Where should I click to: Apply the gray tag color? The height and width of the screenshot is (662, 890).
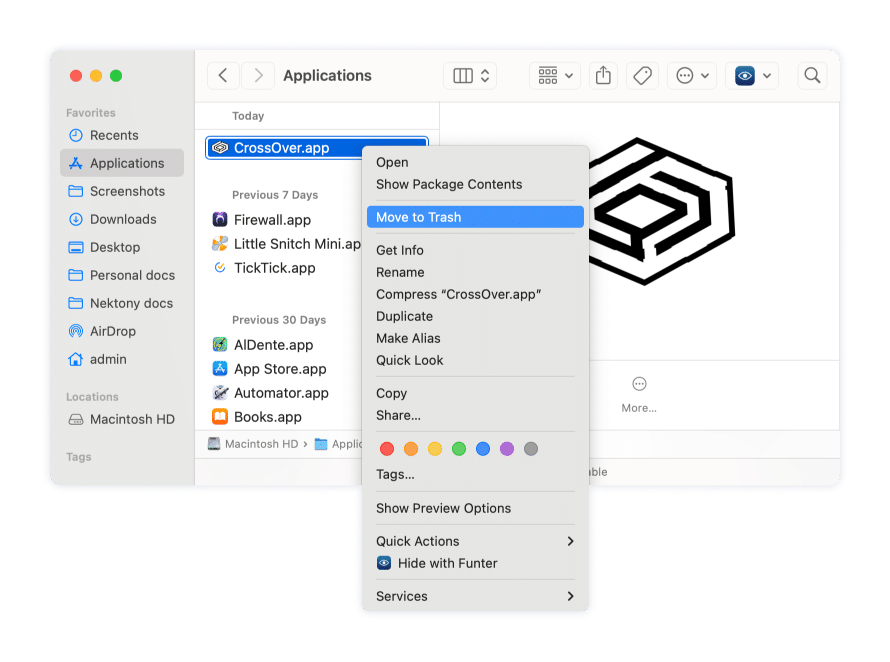[x=531, y=449]
